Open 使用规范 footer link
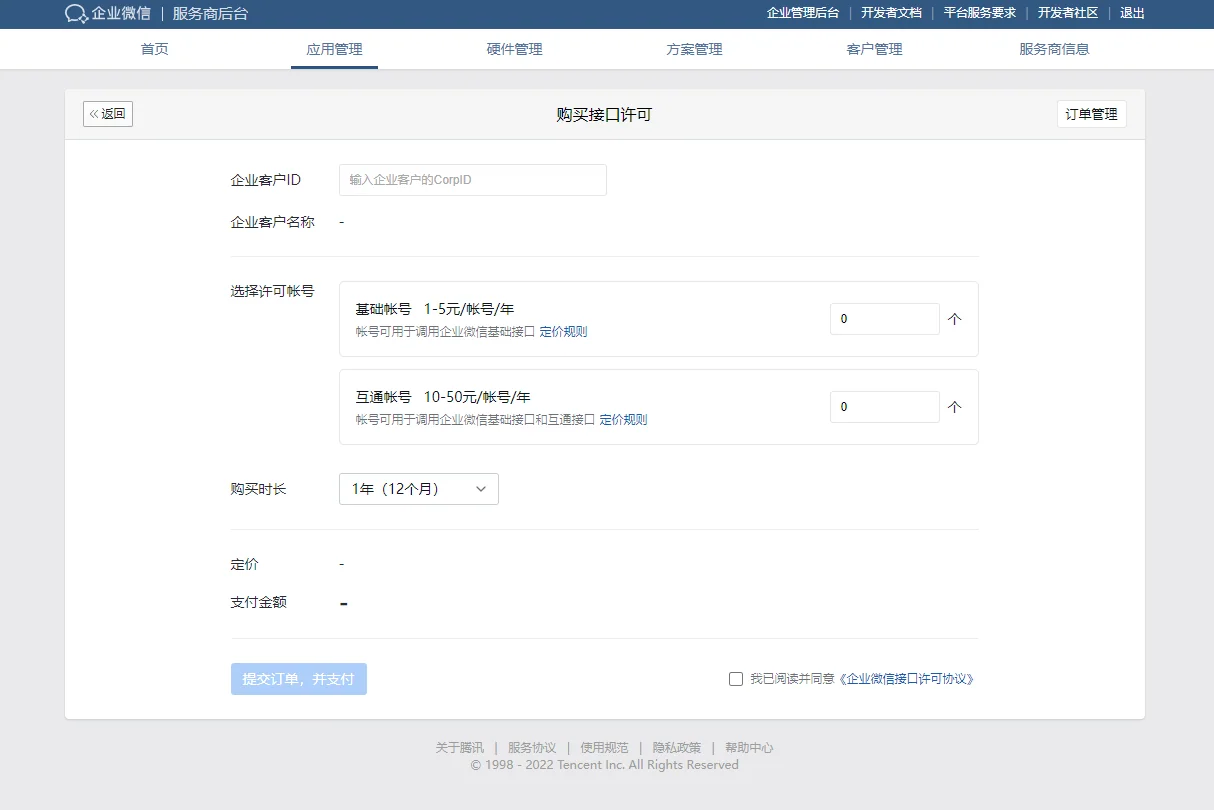 pos(604,748)
